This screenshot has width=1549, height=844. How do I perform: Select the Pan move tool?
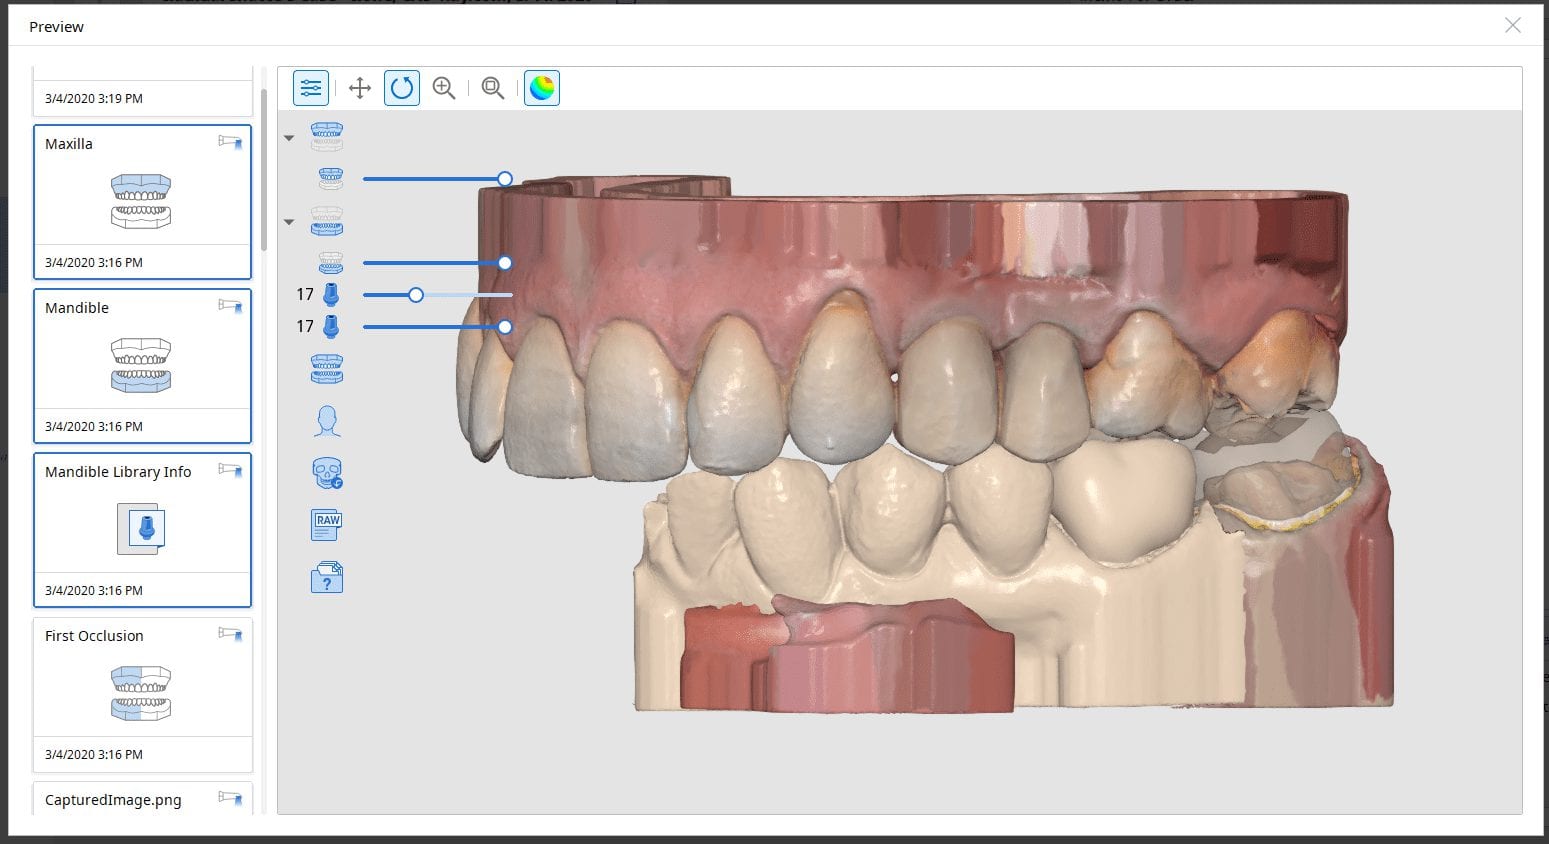[x=360, y=88]
